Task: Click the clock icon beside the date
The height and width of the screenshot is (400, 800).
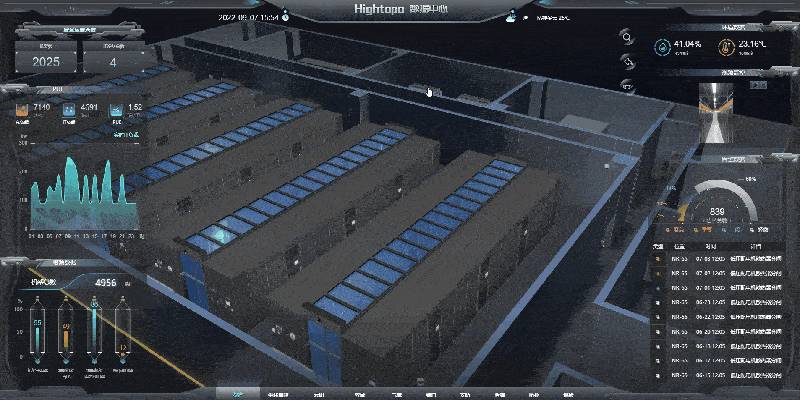Action: (285, 15)
